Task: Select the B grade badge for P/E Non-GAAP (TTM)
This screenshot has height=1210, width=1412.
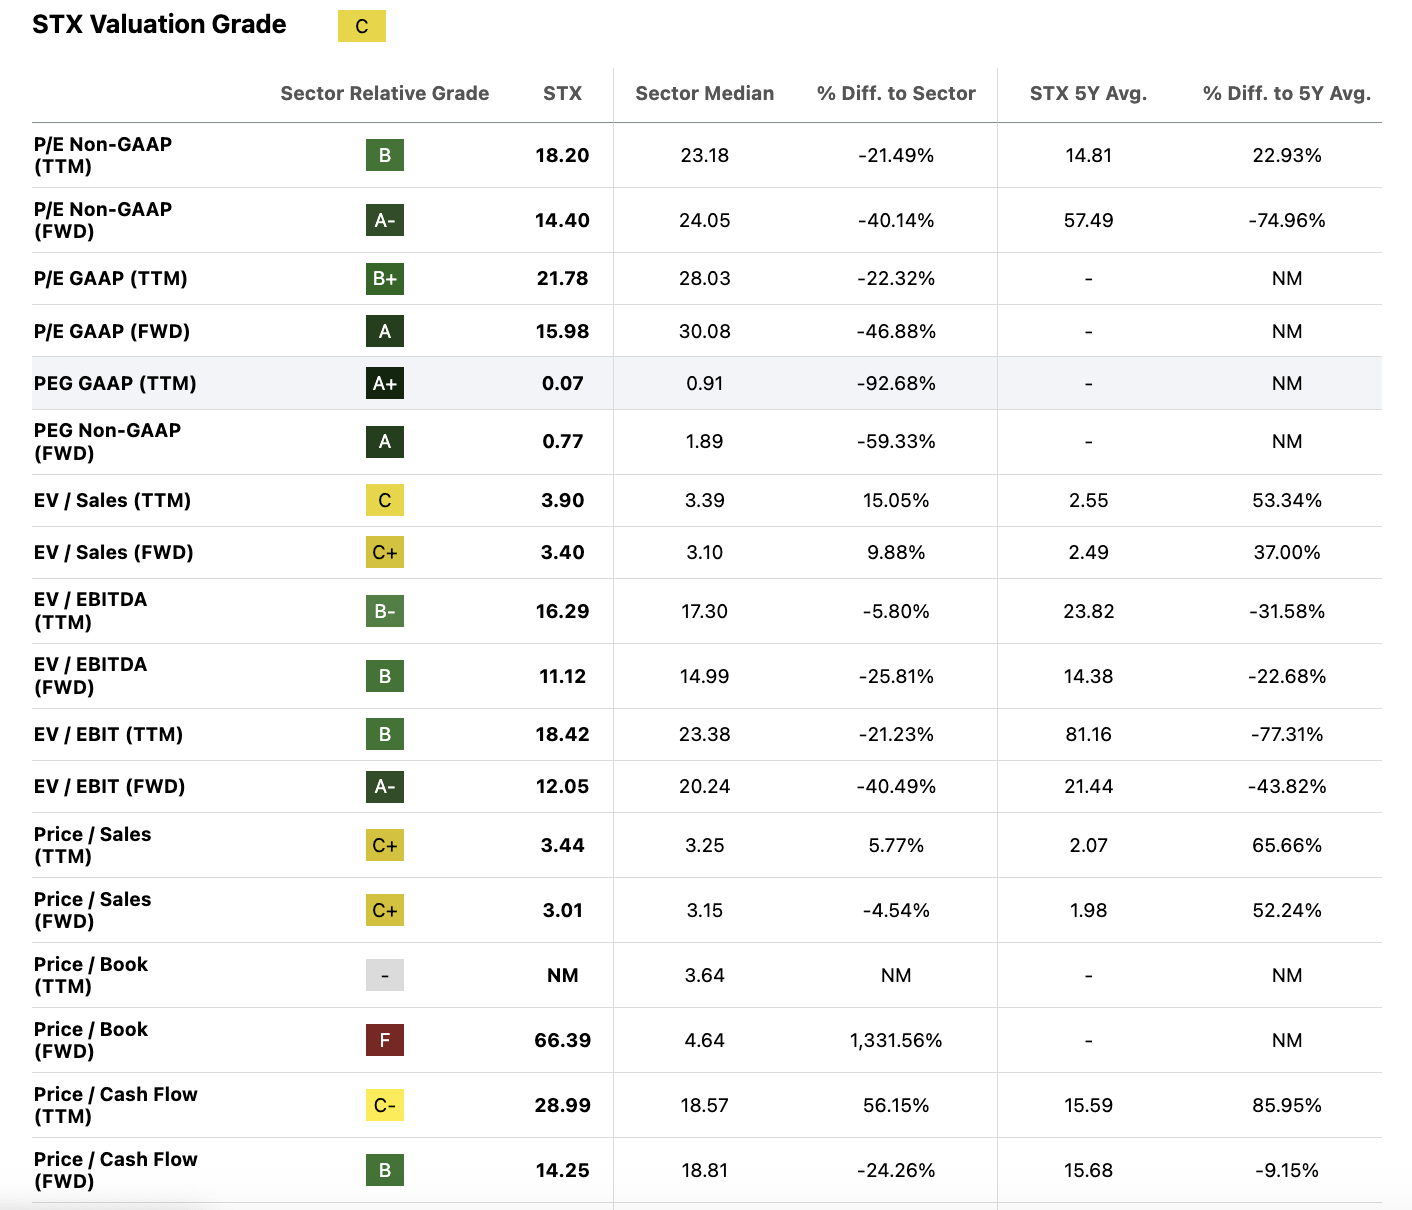Action: click(x=384, y=155)
